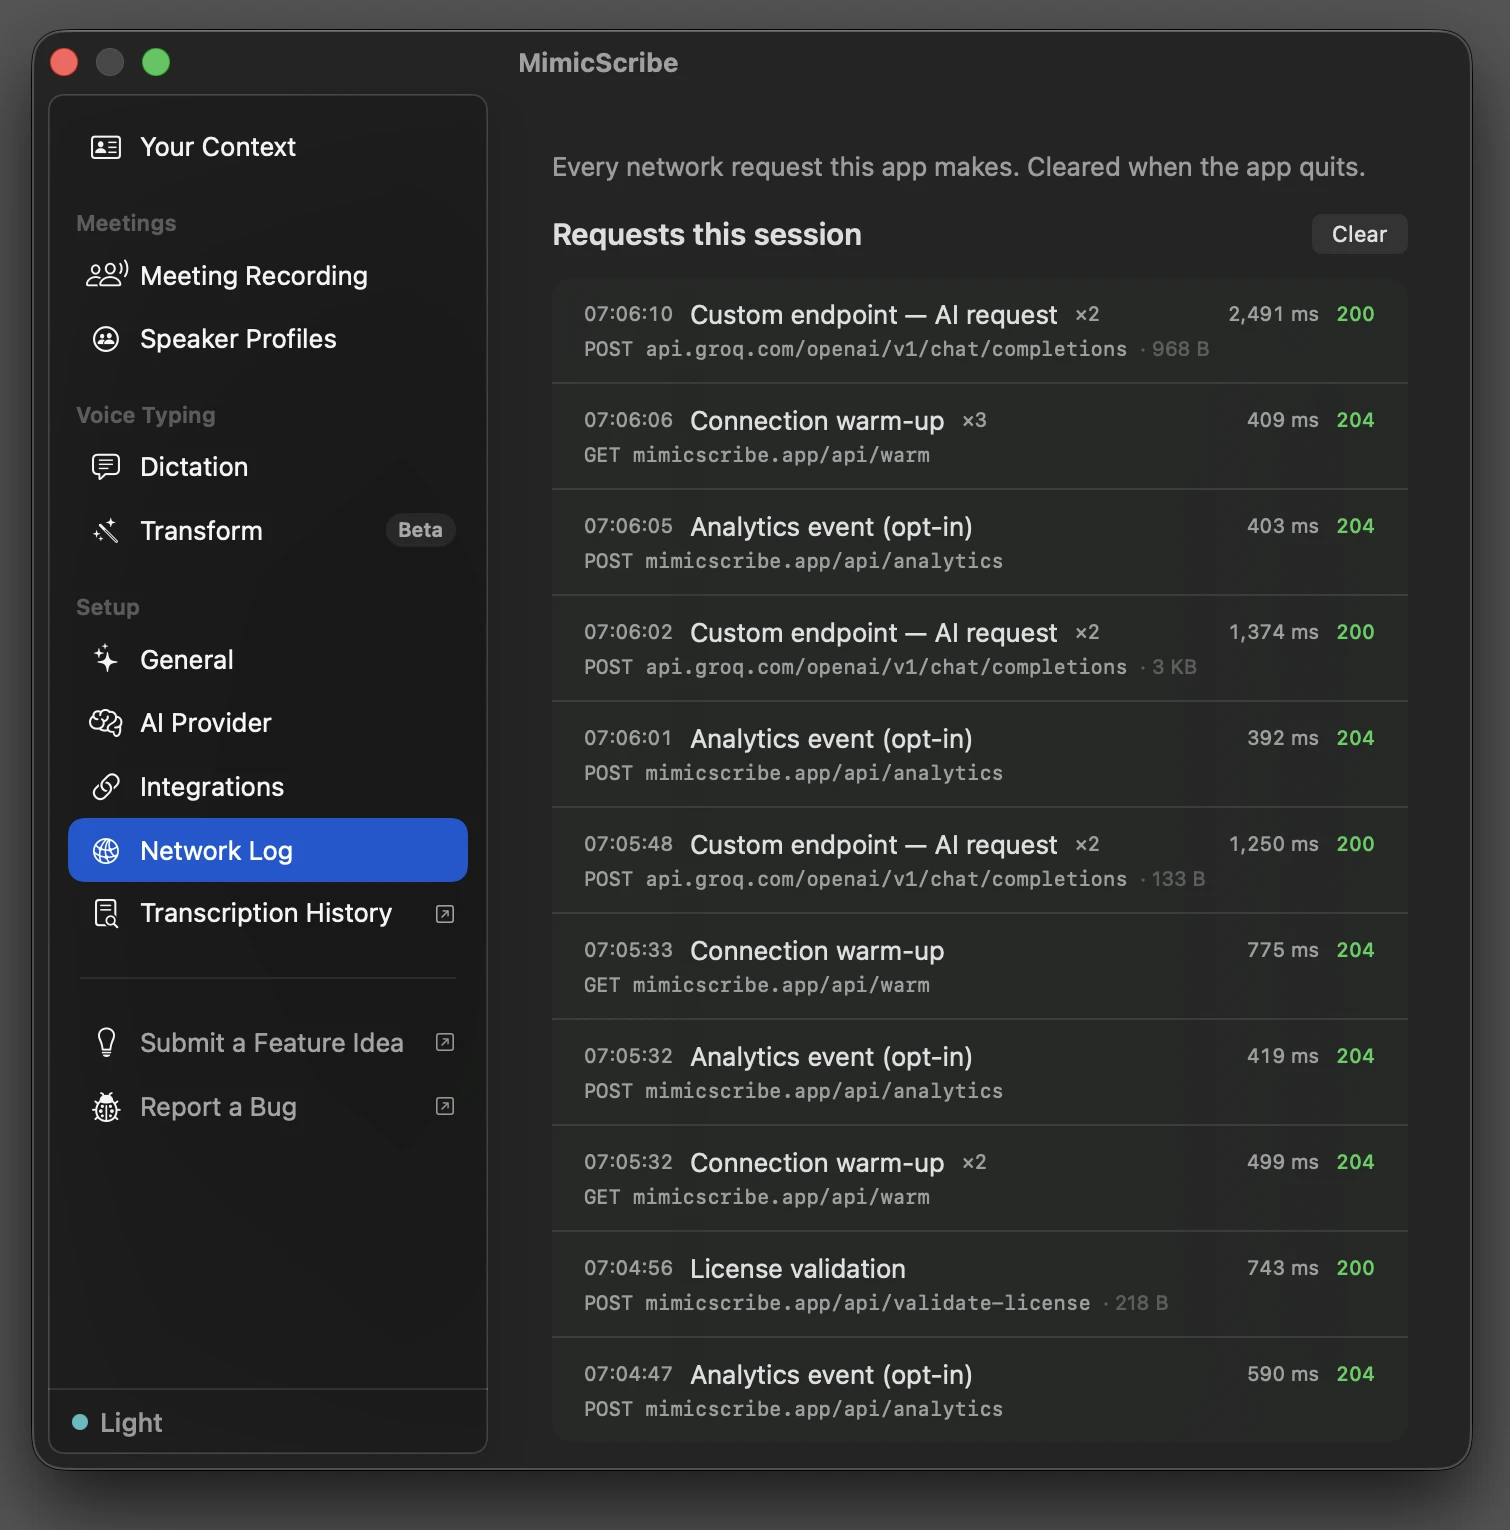Screen dimensions: 1510x1530
Task: Click the Report a Bug ladybug icon
Action: tap(106, 1107)
